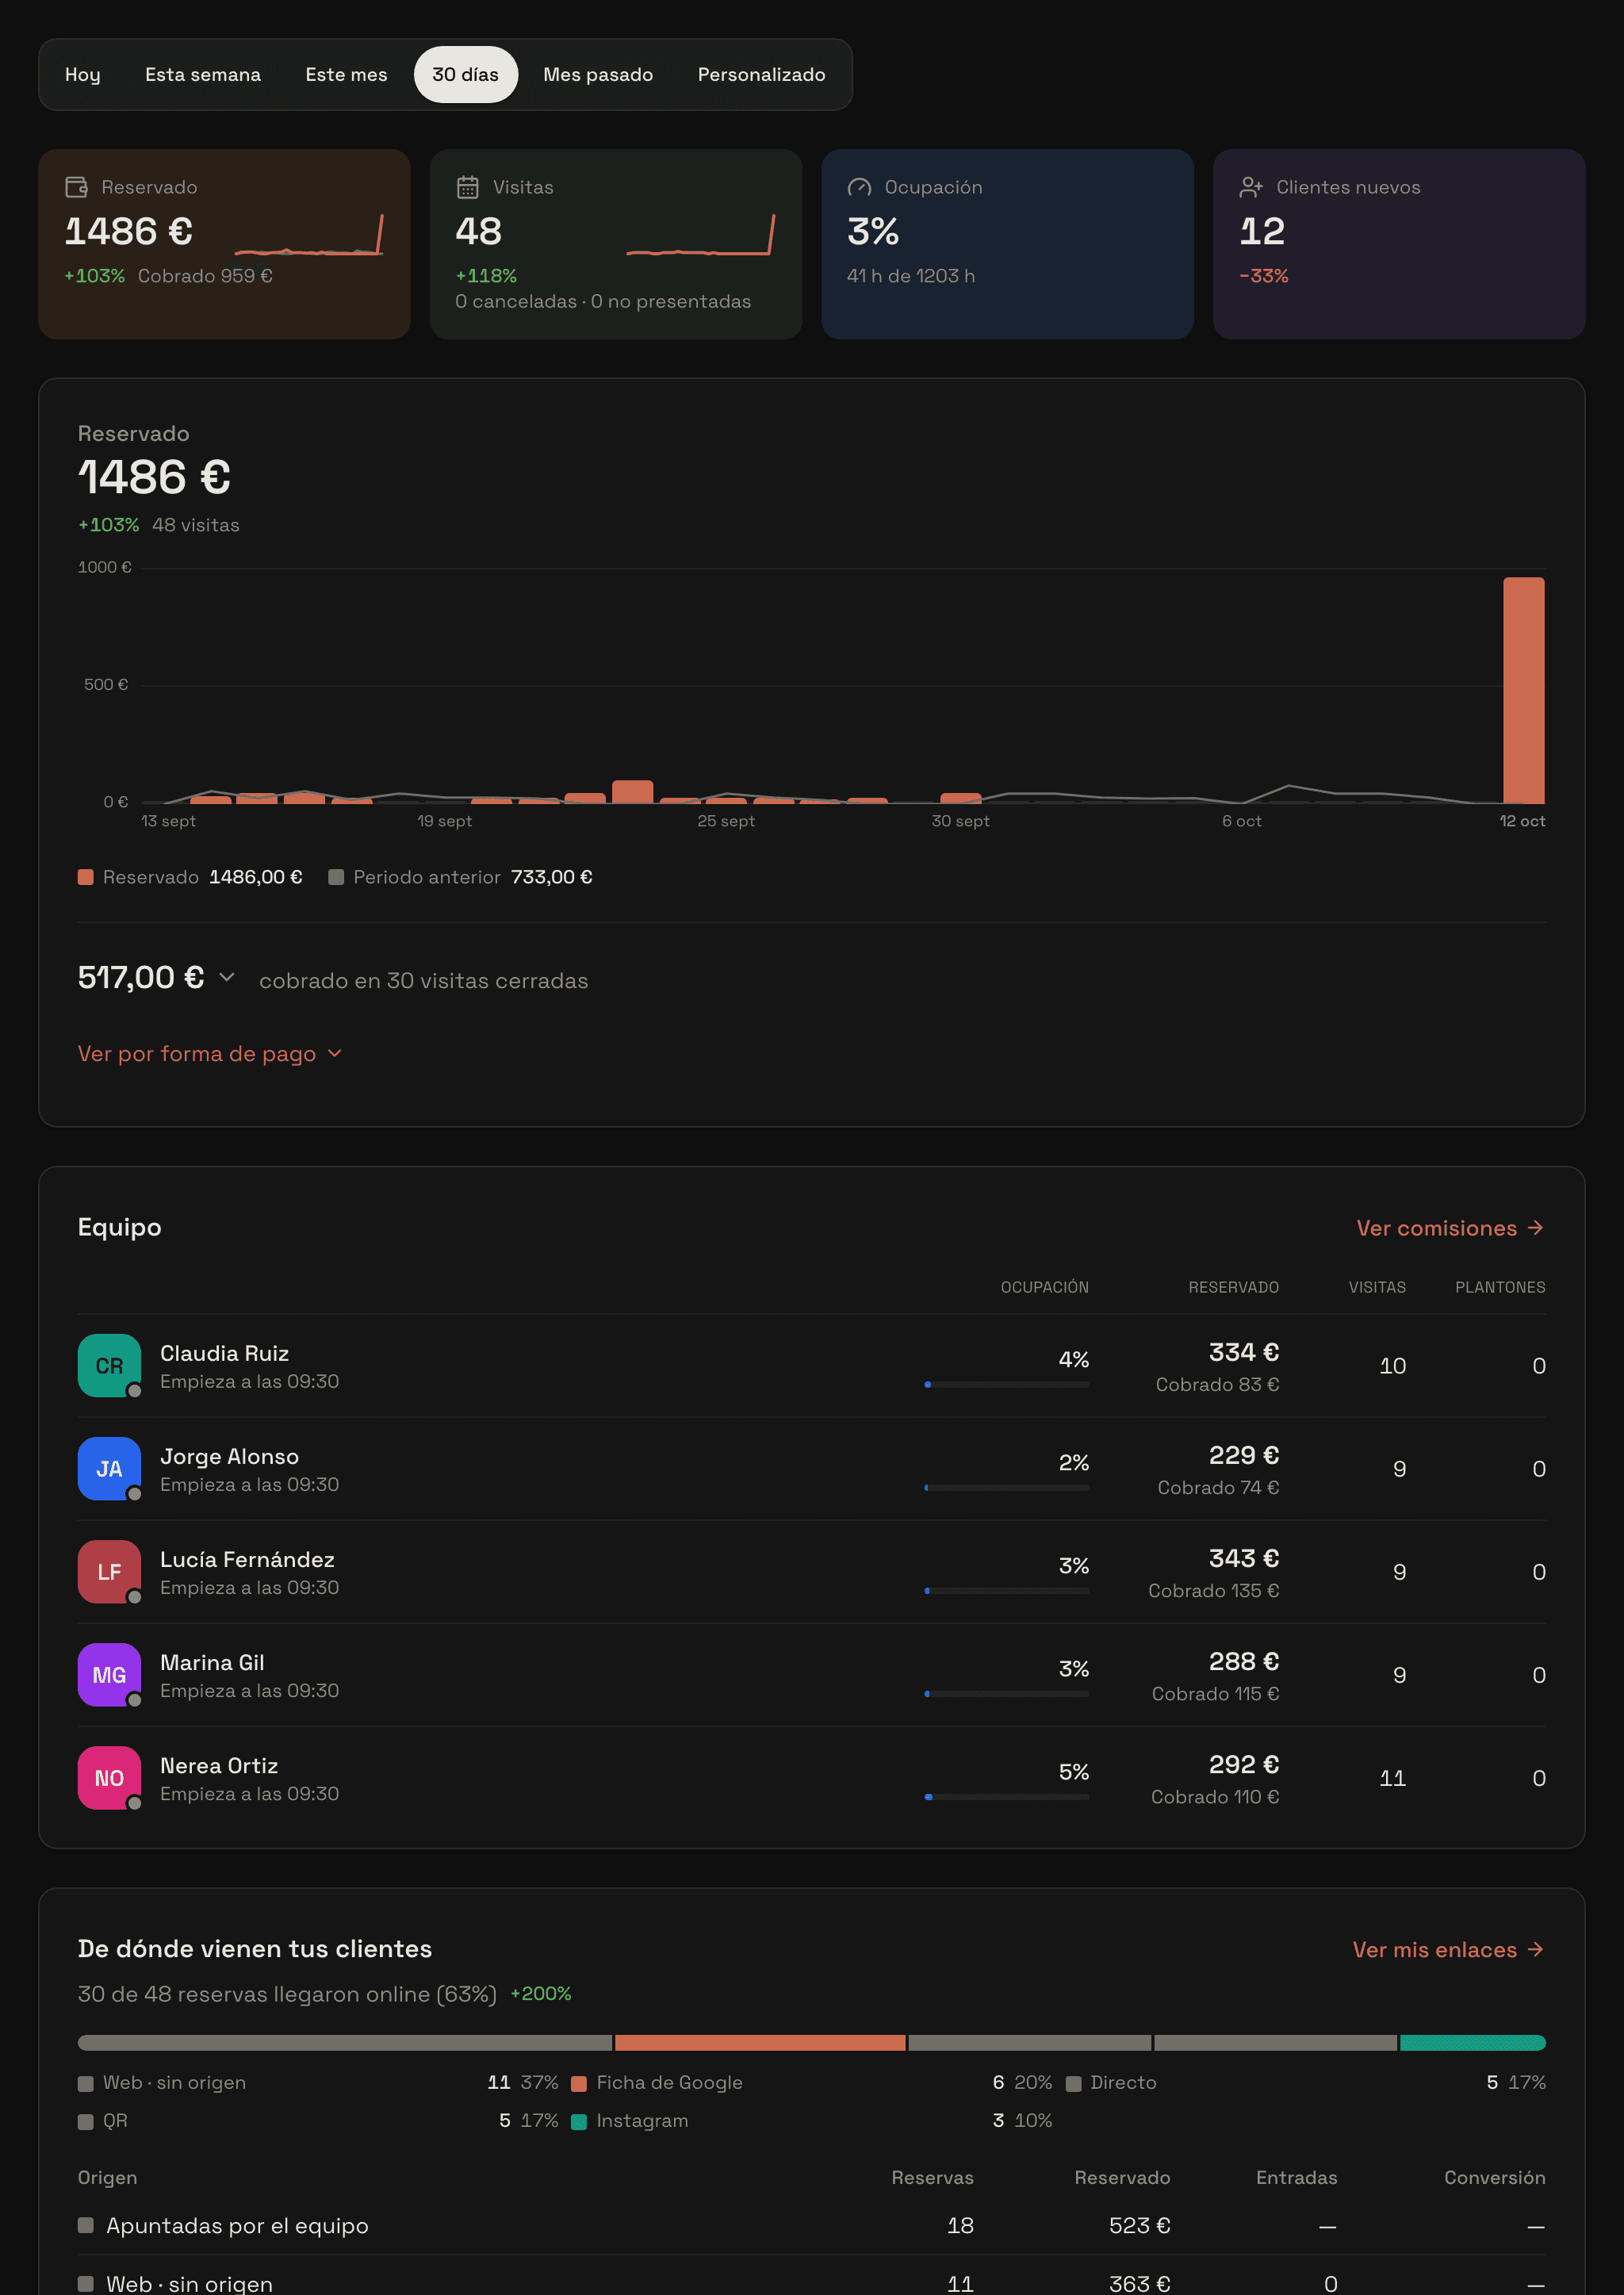Click the 12 oct bar in chart
The image size is (1624, 2295).
(x=1523, y=690)
